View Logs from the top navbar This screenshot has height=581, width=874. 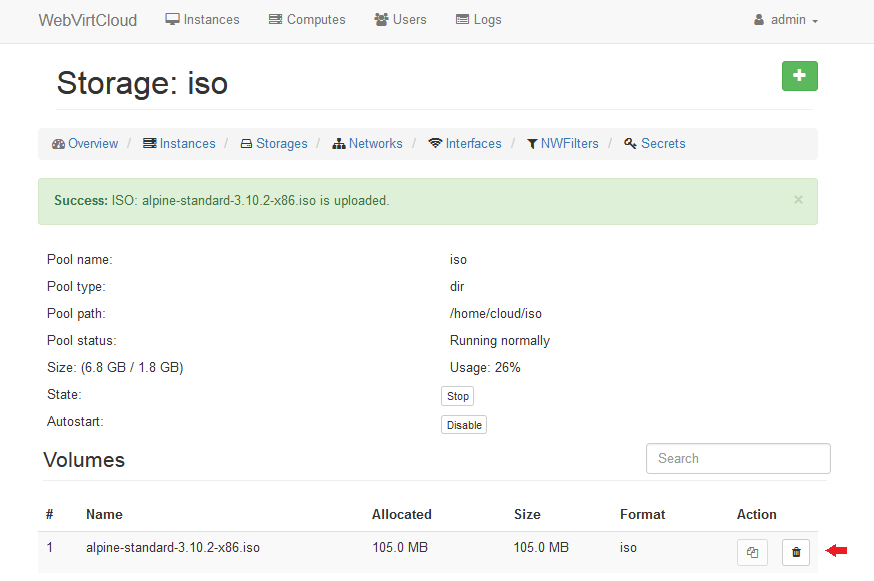(478, 20)
